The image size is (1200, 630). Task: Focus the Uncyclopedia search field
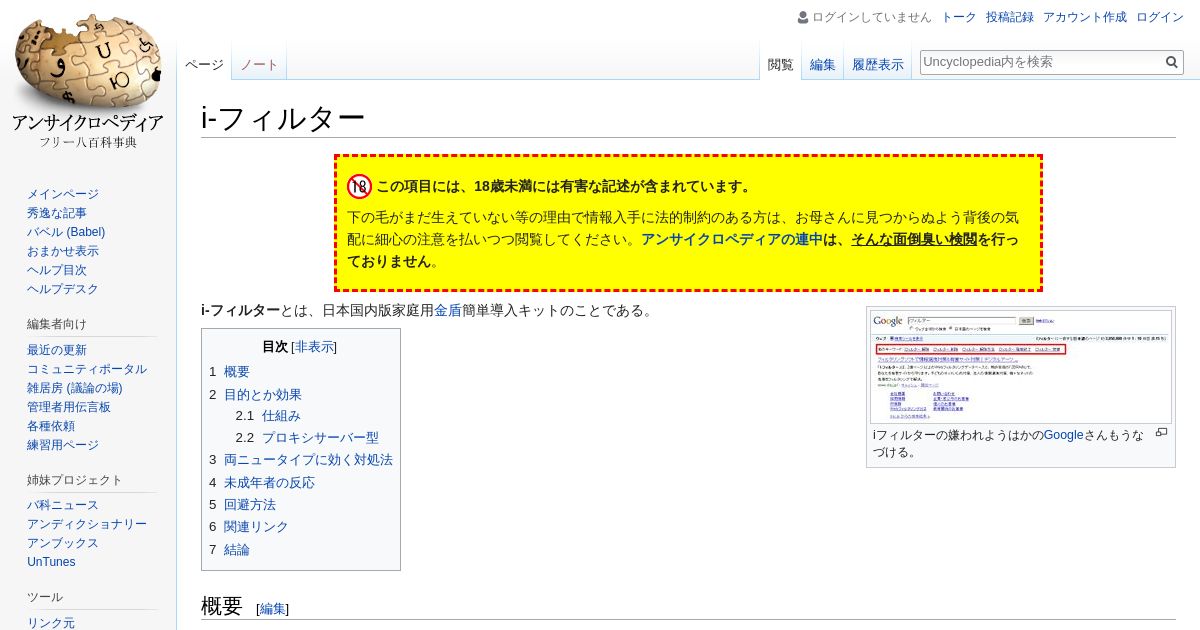click(x=1041, y=62)
